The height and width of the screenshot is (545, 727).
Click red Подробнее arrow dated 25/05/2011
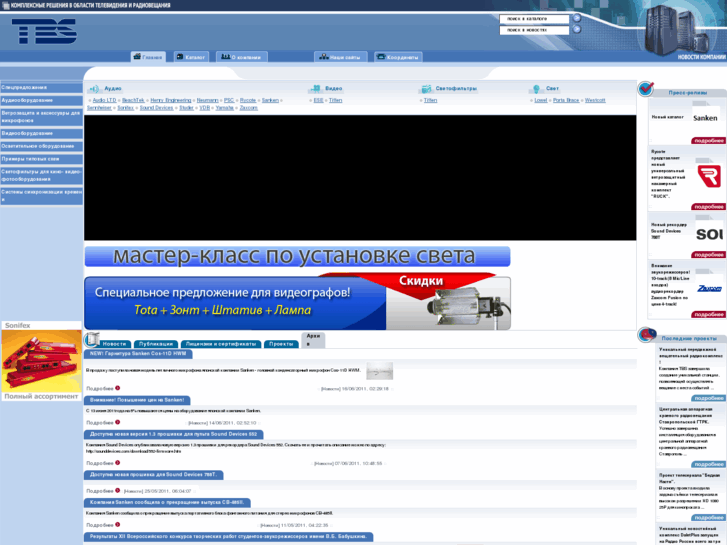tap(117, 490)
